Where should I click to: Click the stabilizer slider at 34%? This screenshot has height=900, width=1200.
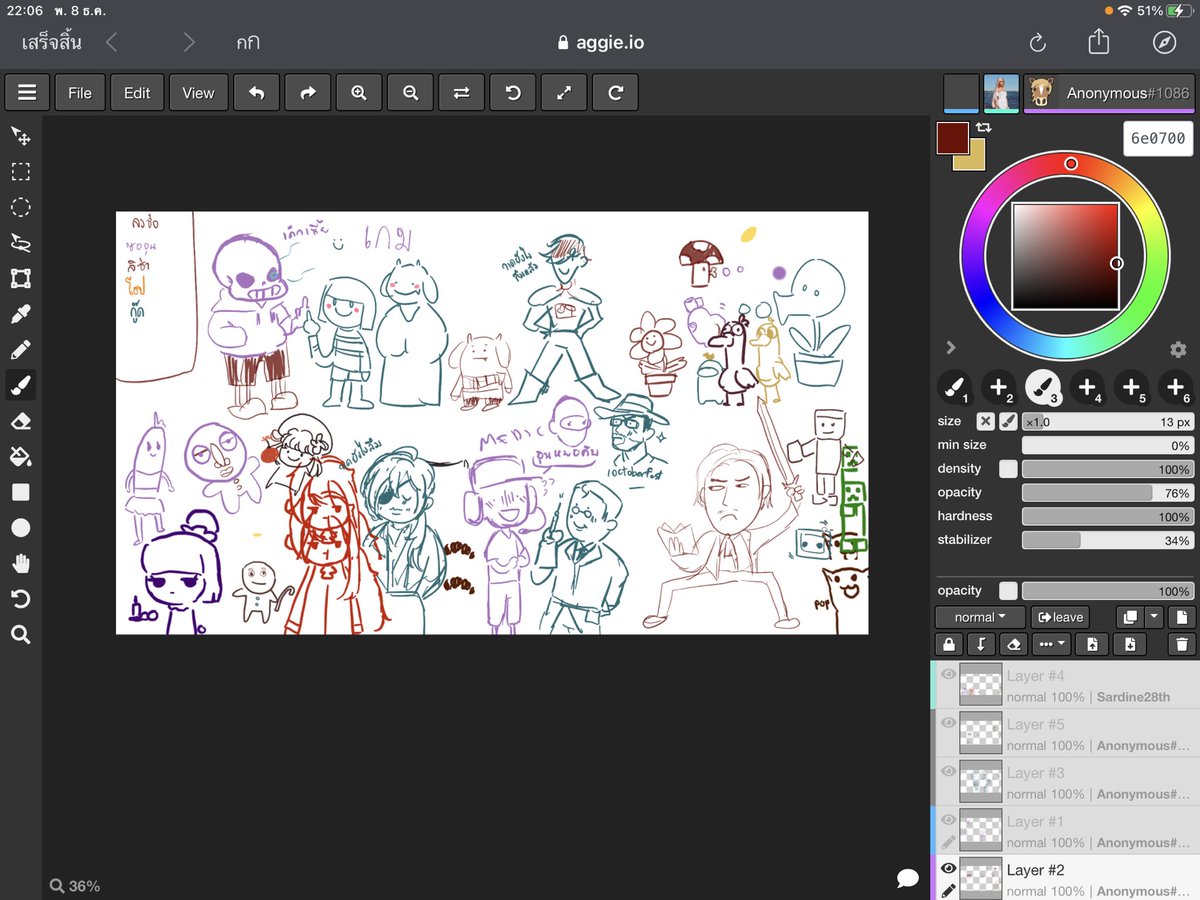click(x=1107, y=540)
